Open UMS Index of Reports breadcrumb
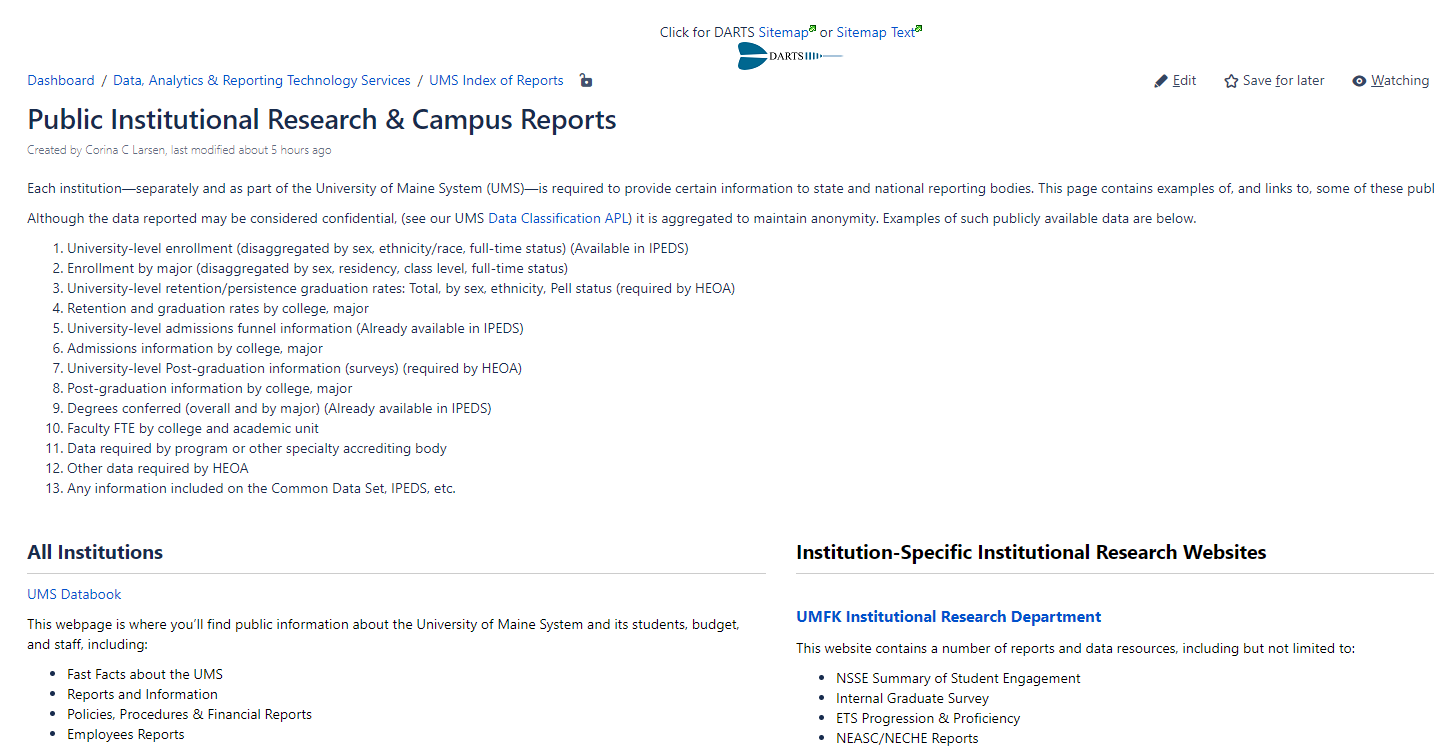Screen dimensions: 1434x752 point(497,81)
